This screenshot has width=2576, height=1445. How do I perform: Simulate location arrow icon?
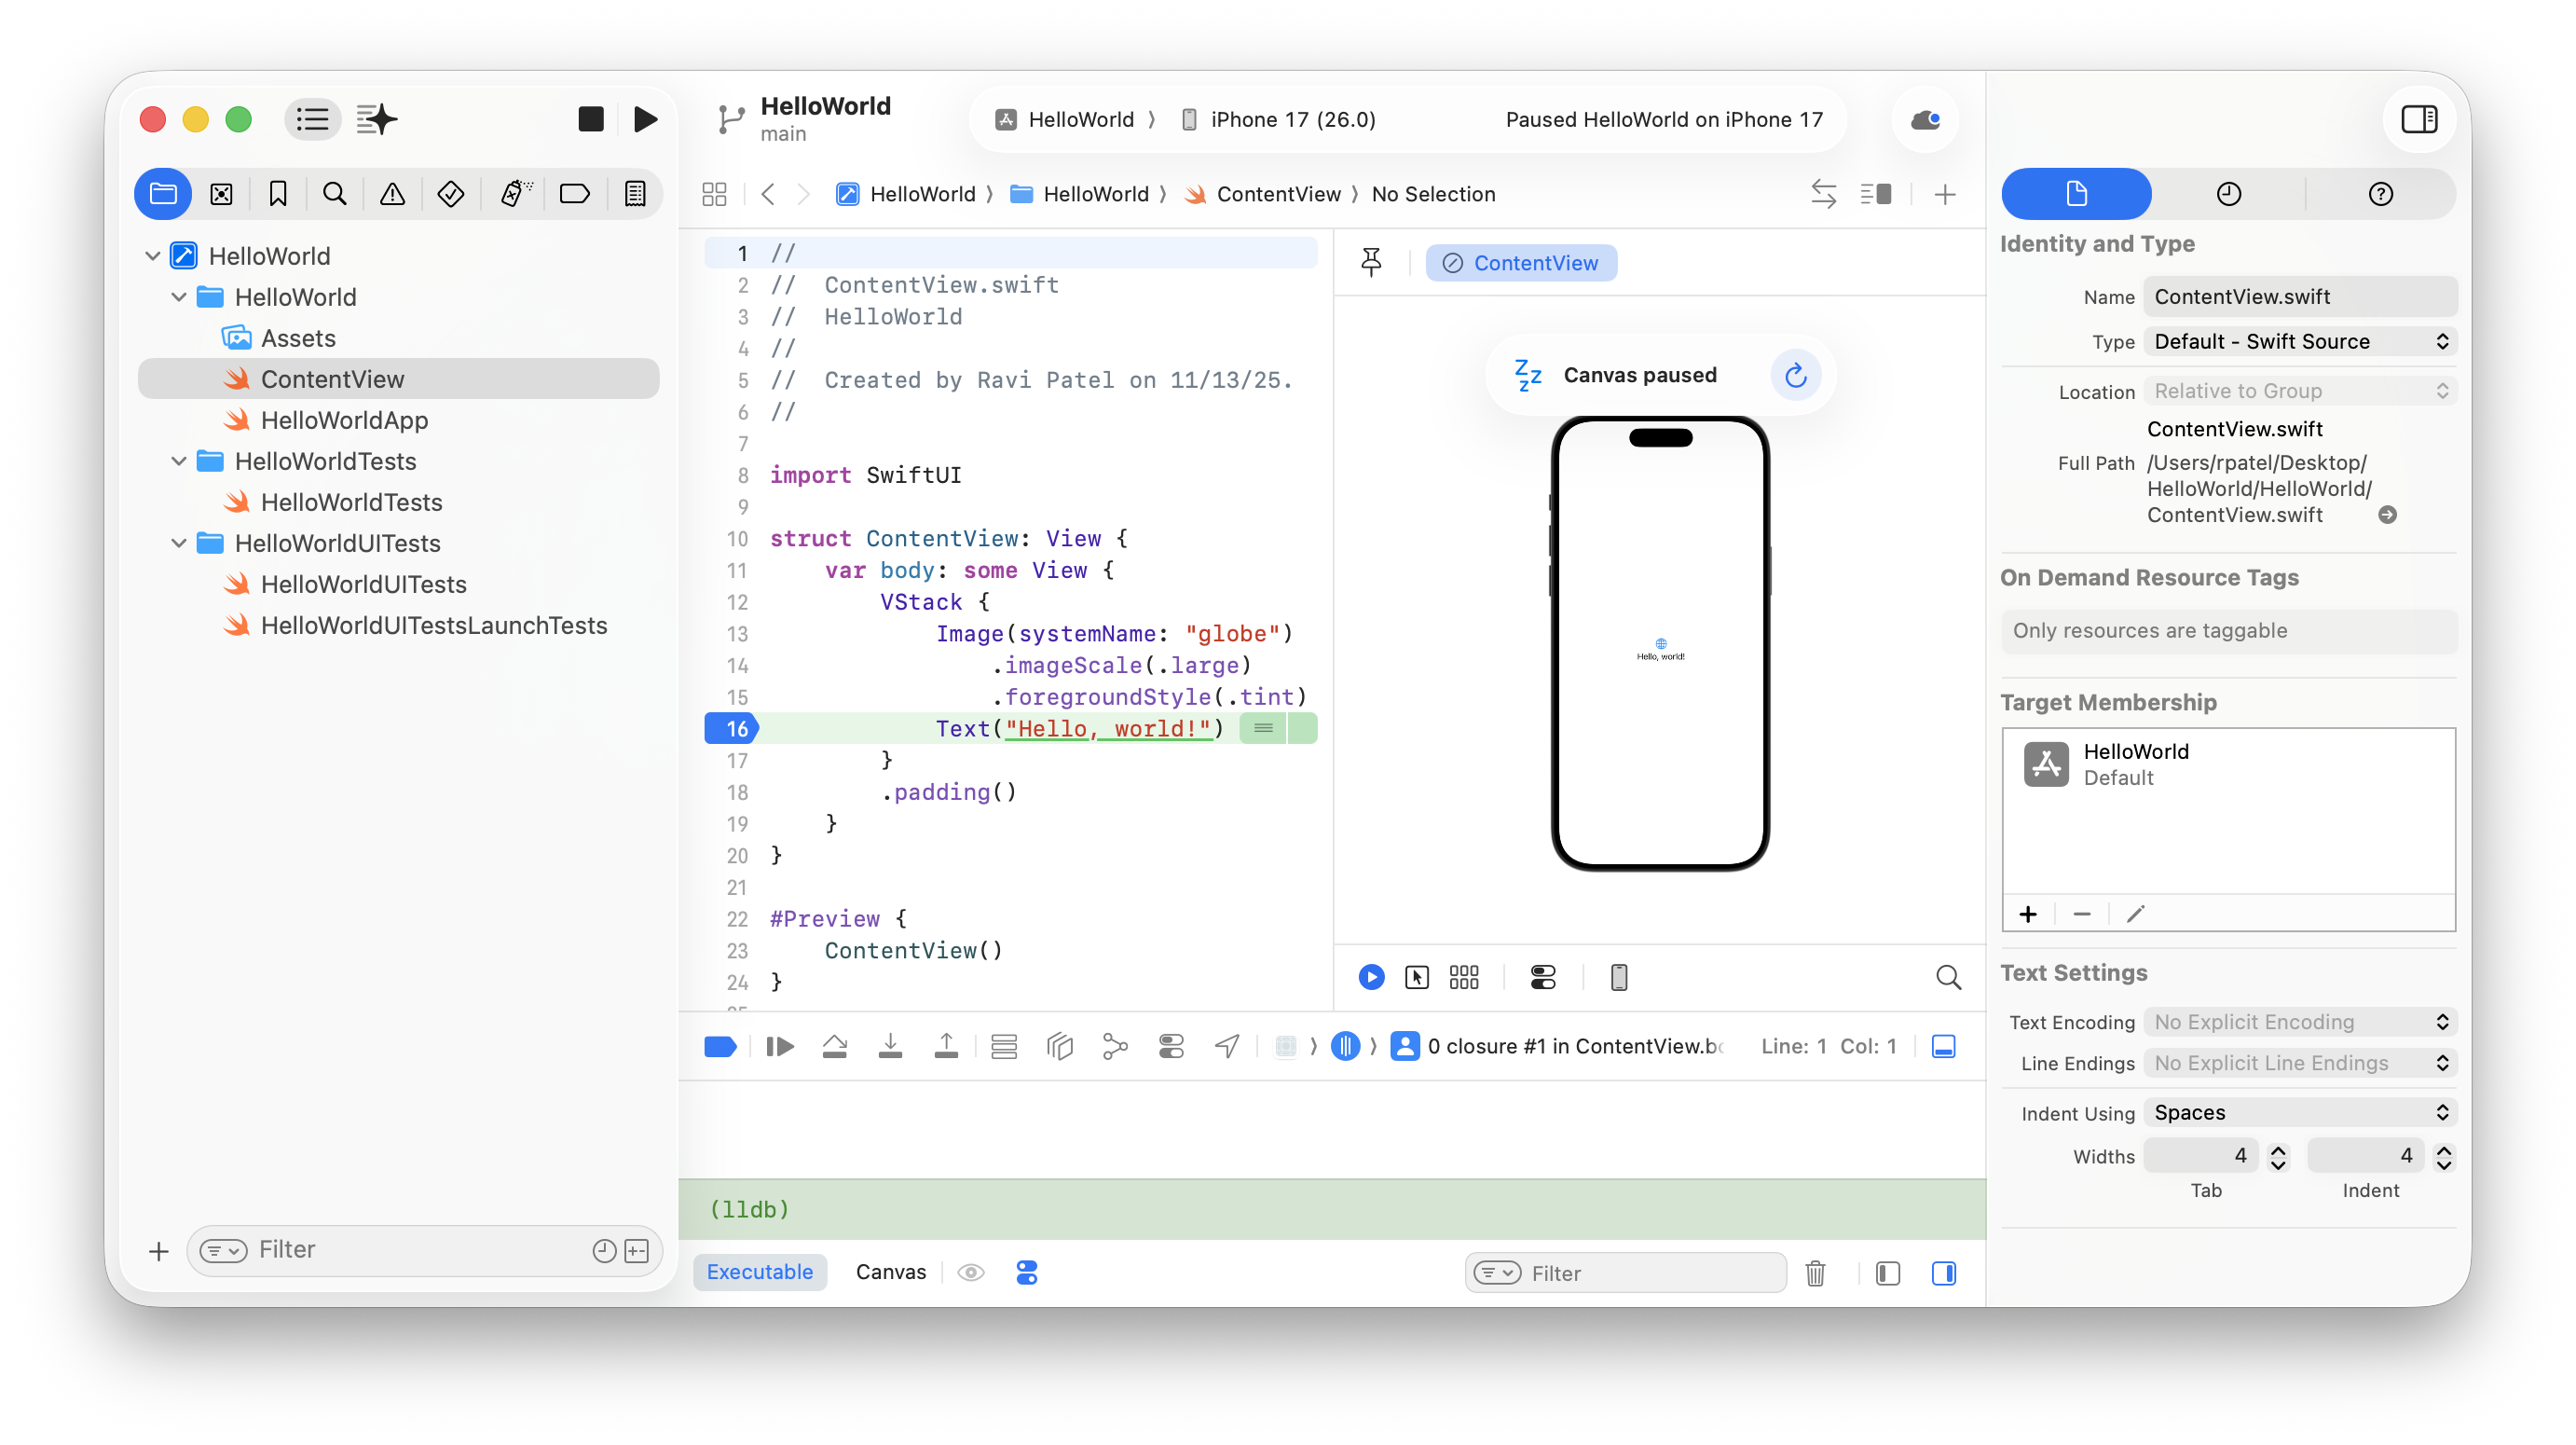(1227, 1046)
